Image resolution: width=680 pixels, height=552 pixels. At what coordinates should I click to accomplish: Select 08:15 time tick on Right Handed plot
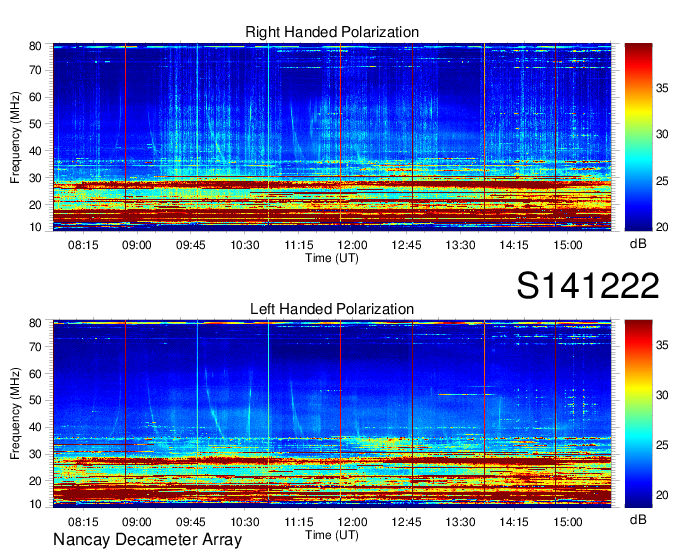tap(83, 245)
